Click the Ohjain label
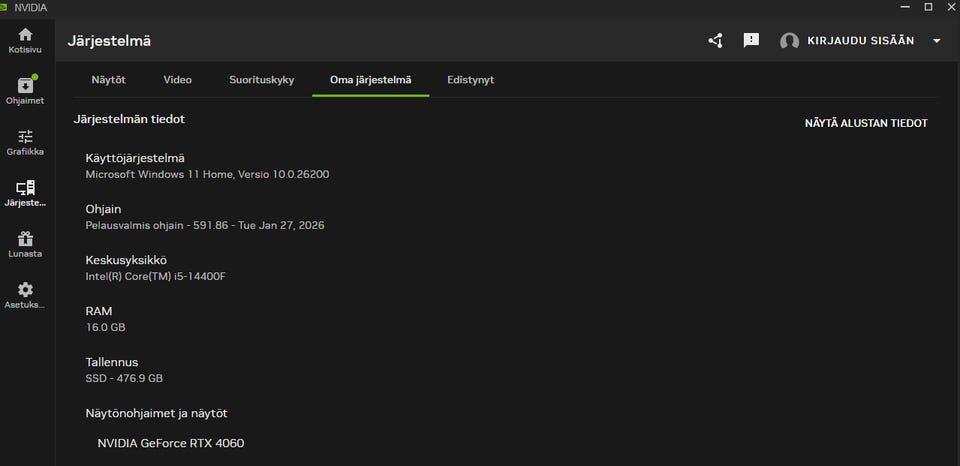960x466 pixels. pyautogui.click(x=103, y=209)
